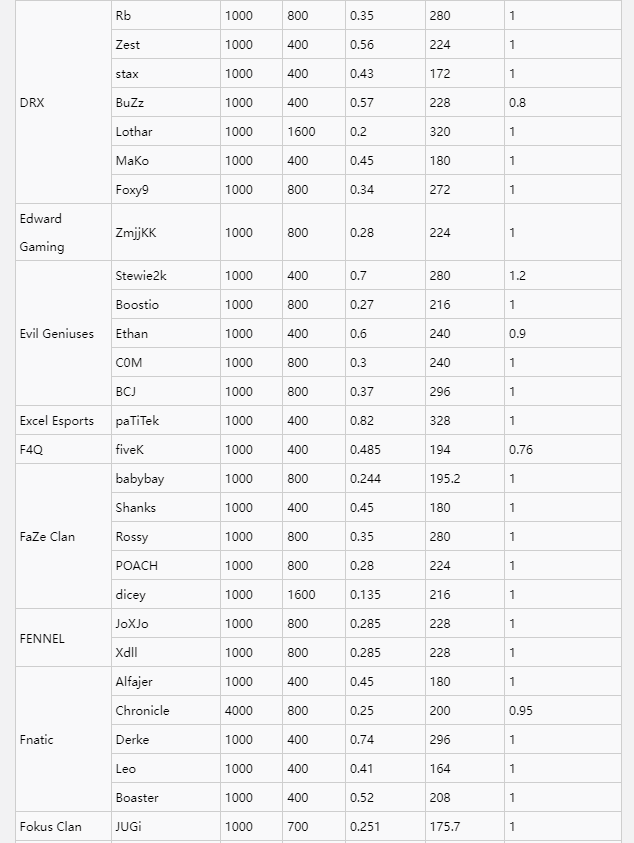Click the FENNEL team name

42,638
